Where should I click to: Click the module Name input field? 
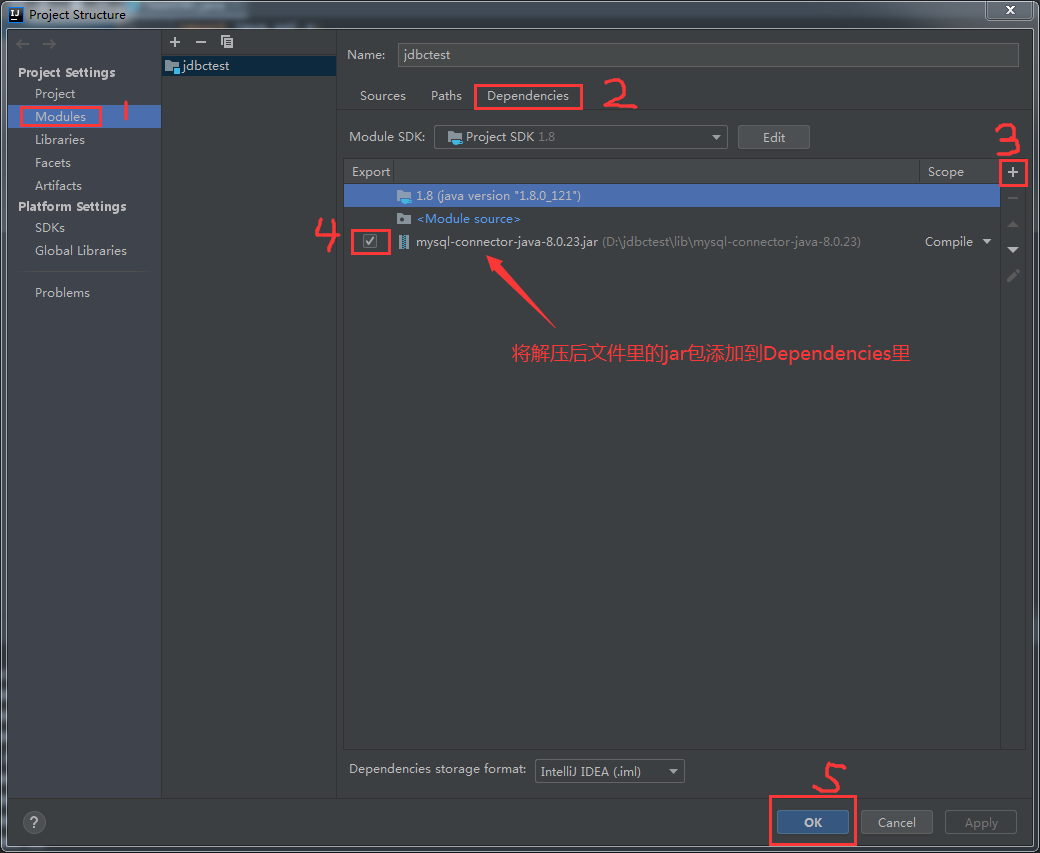coord(708,54)
